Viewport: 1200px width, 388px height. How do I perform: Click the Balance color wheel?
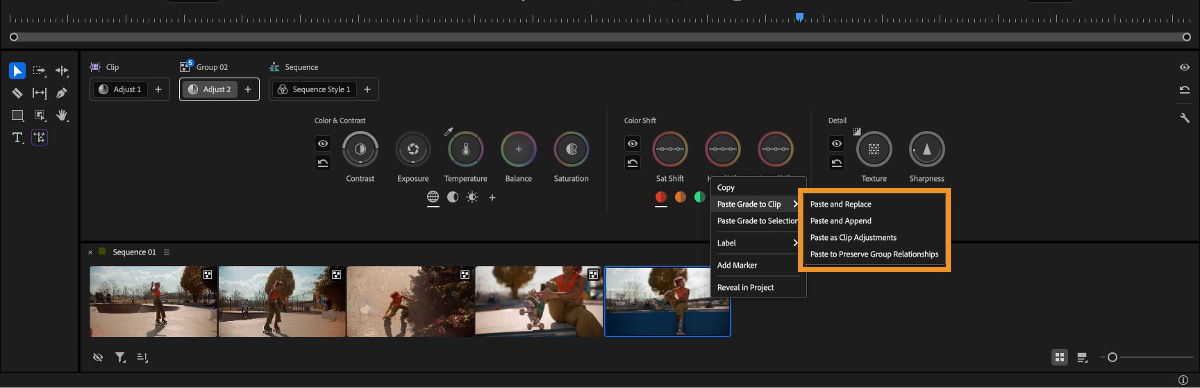click(x=519, y=150)
